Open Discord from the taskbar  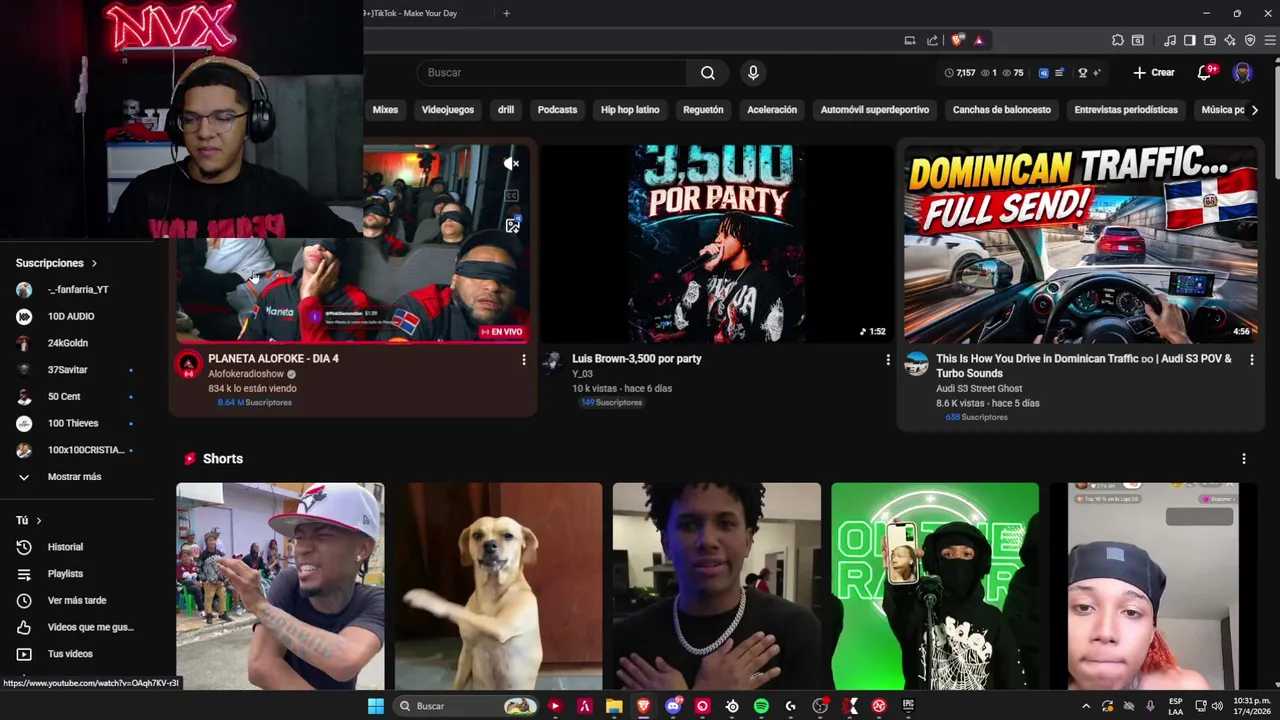[x=673, y=706]
